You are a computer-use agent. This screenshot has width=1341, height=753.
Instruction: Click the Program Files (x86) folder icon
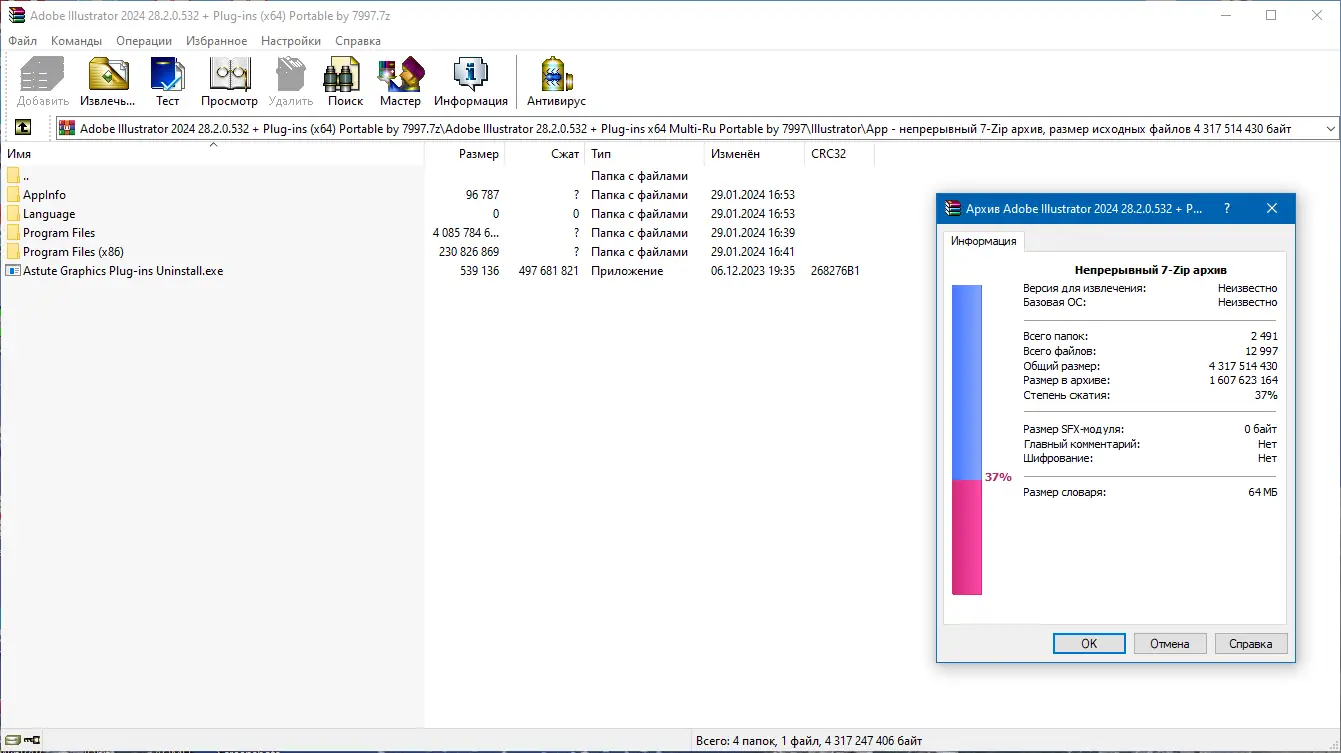pyautogui.click(x=13, y=252)
